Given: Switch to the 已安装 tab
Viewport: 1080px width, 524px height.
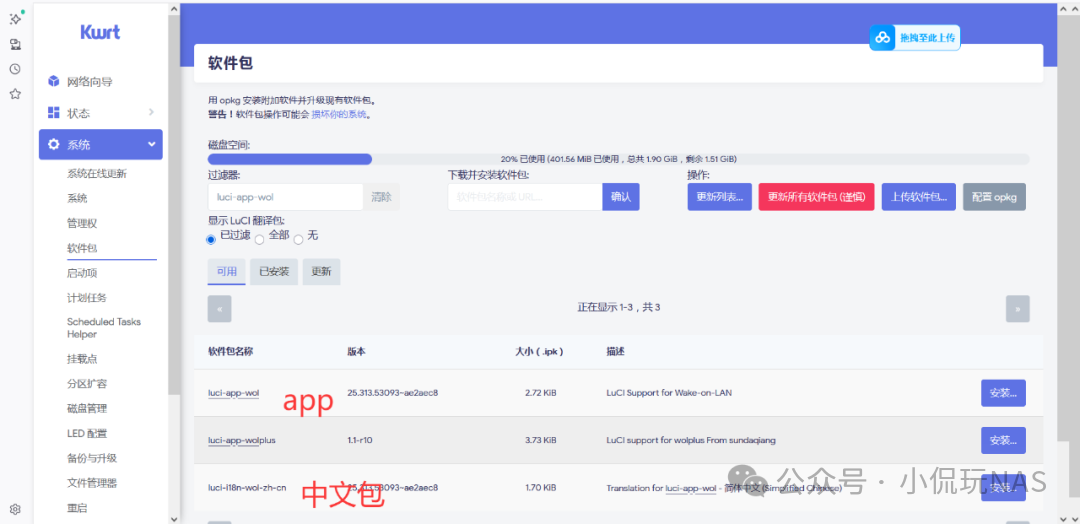Looking at the screenshot, I should [x=274, y=271].
